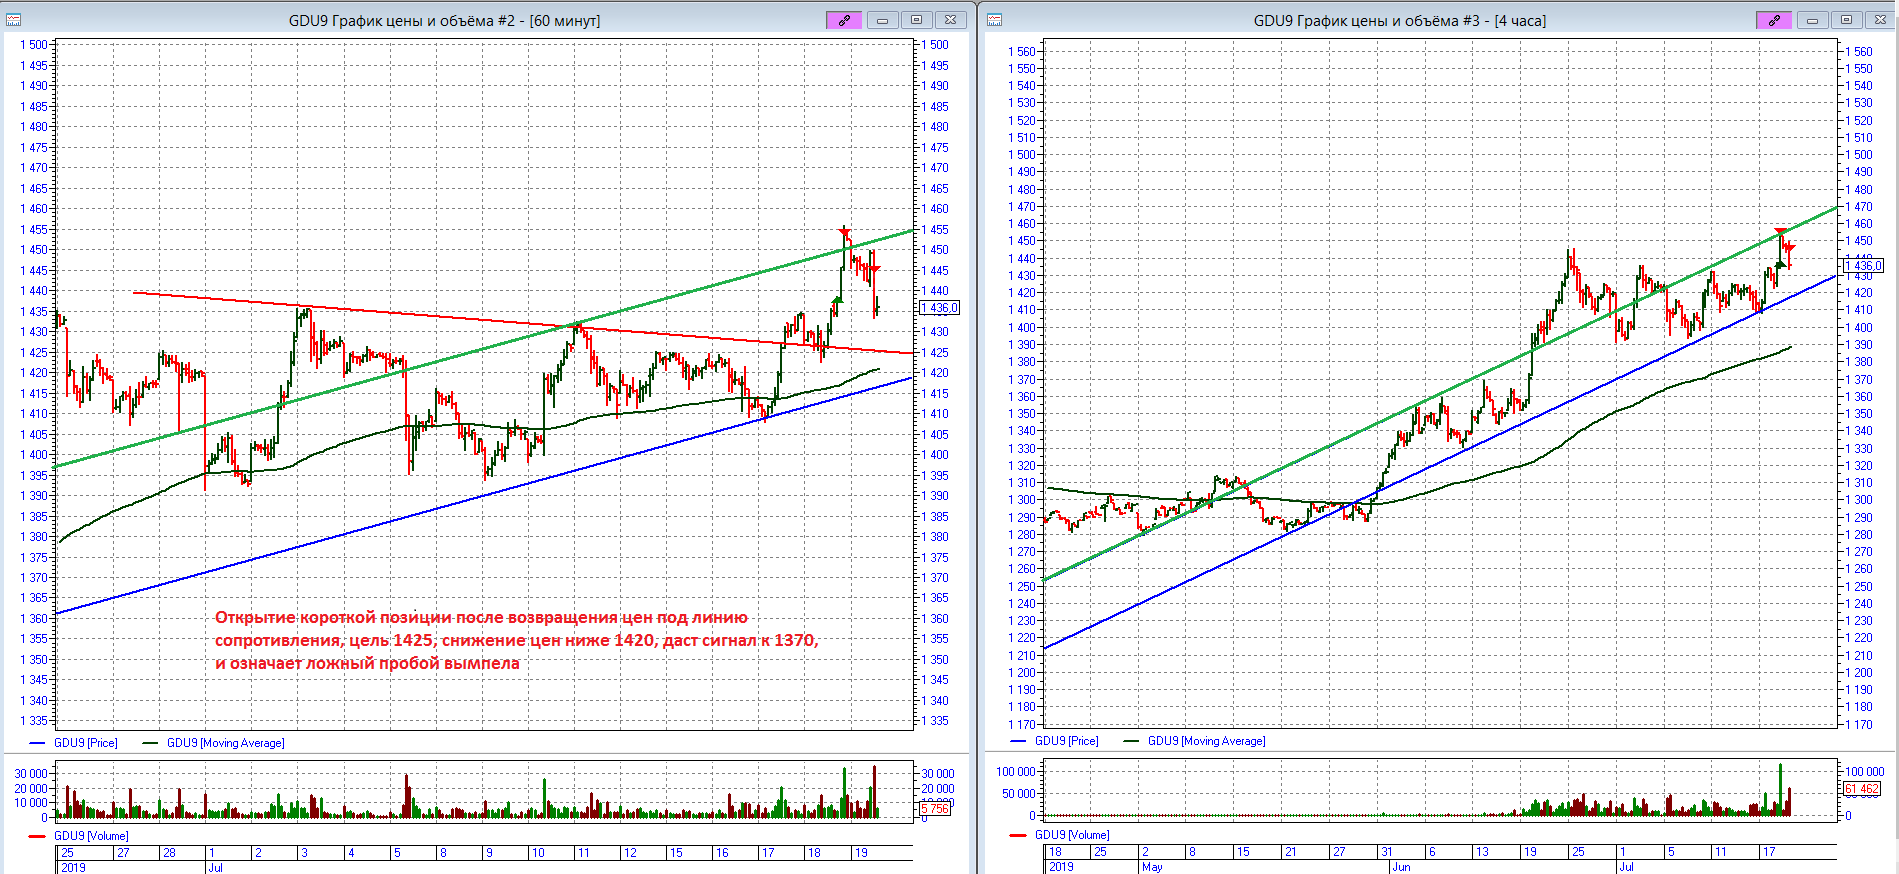Minimize the 4-hour chart window
This screenshot has width=1899, height=874.
1812,20
